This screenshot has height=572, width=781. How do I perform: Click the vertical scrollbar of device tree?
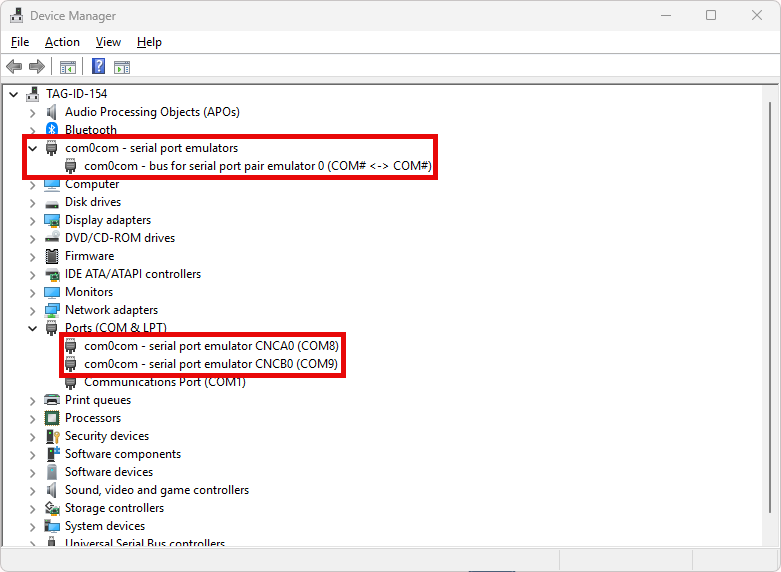770,300
